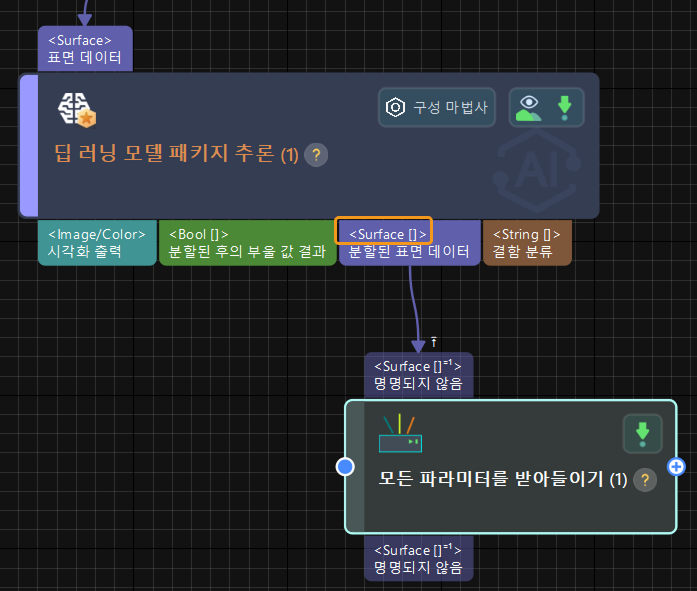Select the 모든 파라미터를 받아들이기 (1) title

(x=503, y=479)
